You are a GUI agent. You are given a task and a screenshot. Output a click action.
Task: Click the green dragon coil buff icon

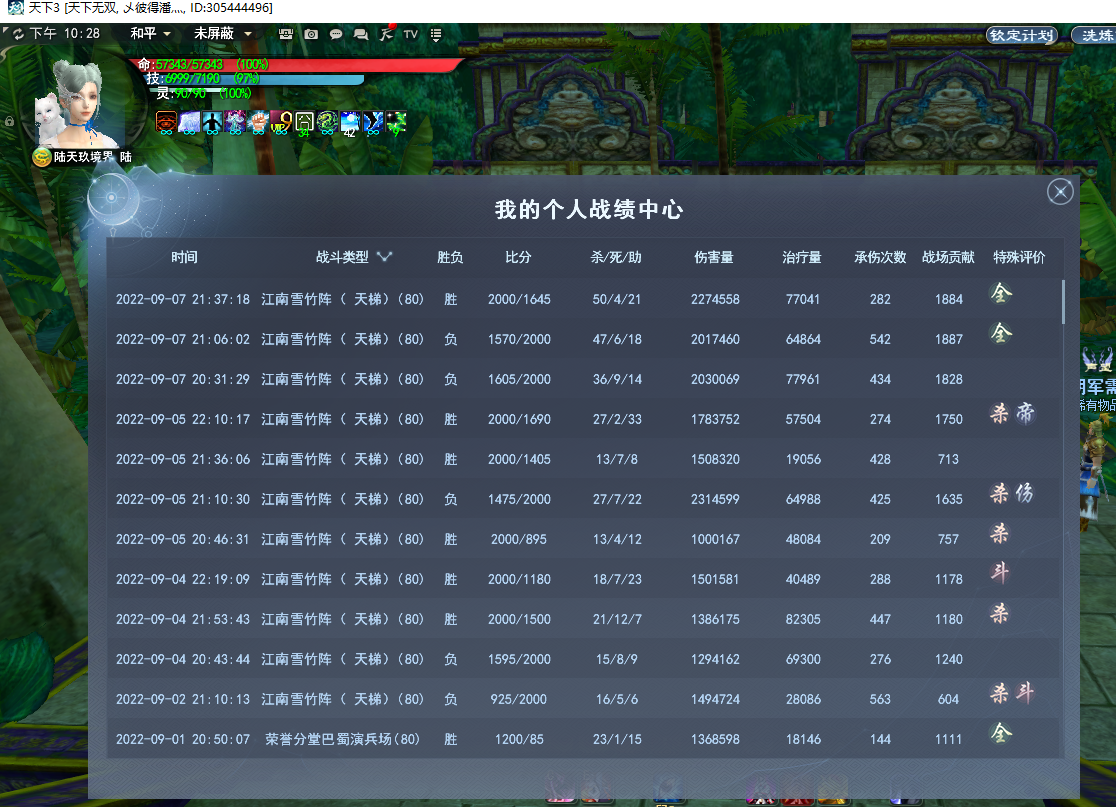[327, 122]
